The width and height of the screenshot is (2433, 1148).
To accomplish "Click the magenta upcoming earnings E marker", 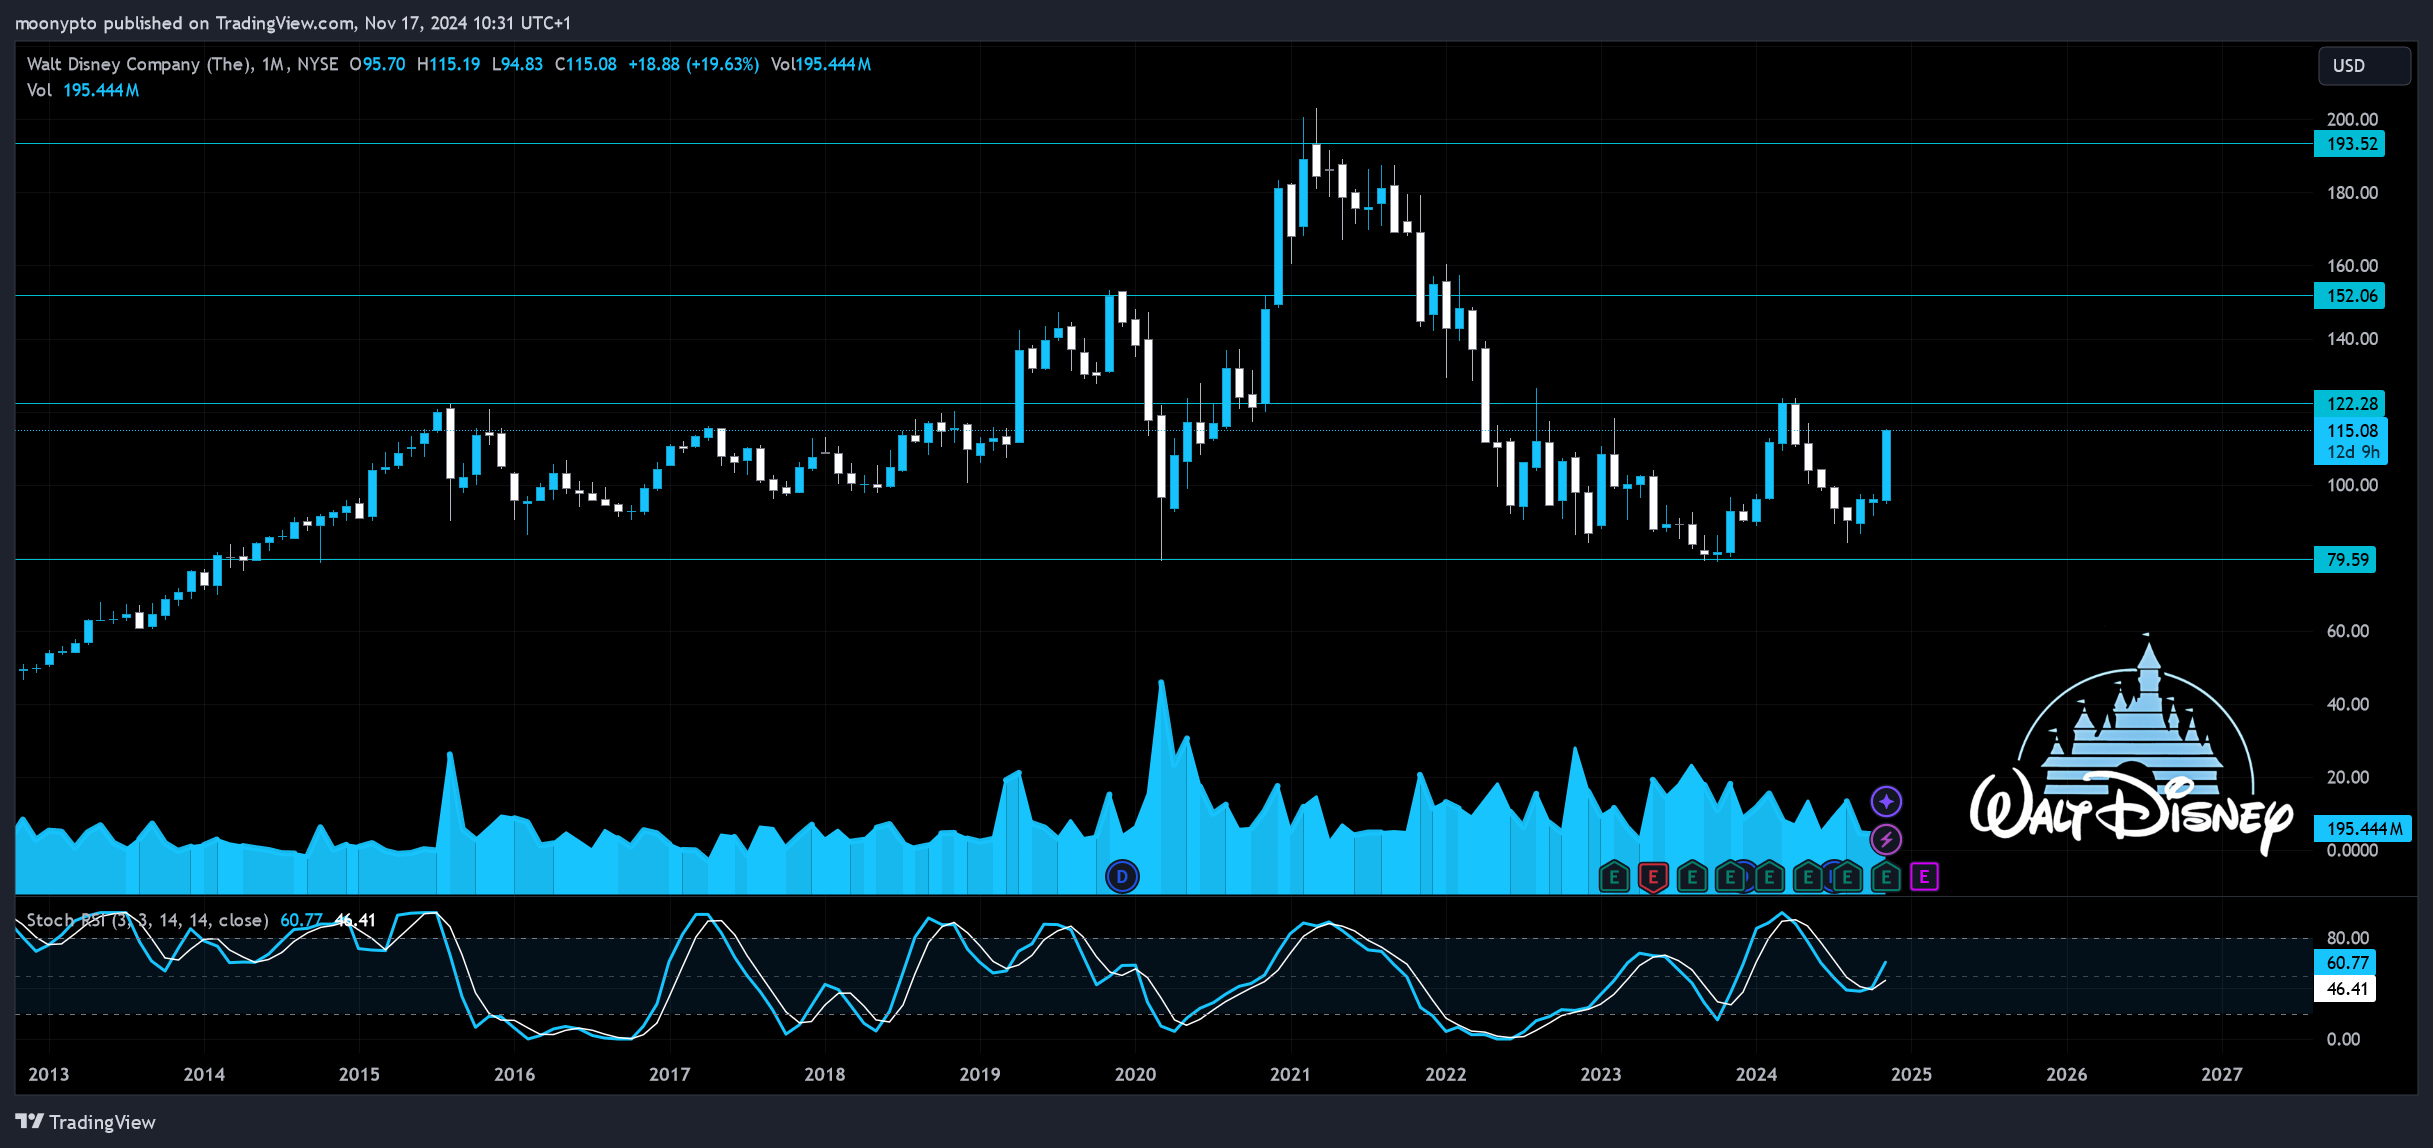I will point(1924,877).
